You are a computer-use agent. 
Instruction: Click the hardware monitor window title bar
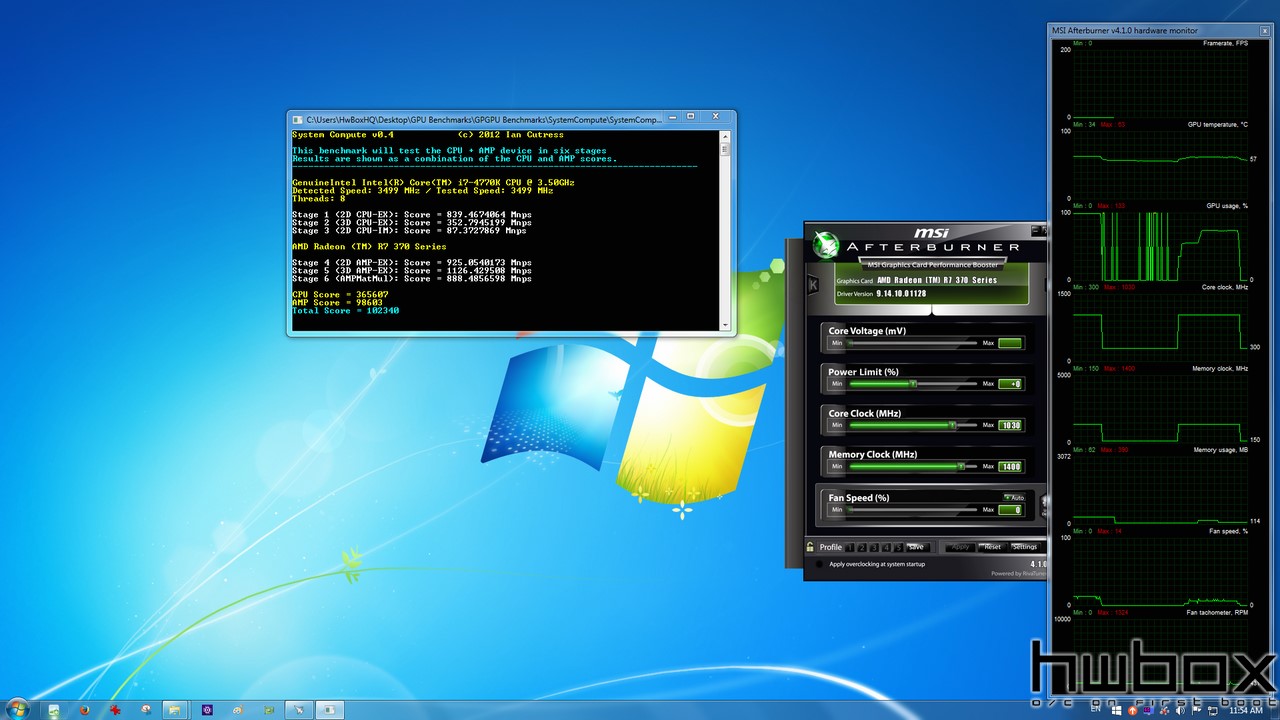[1160, 30]
